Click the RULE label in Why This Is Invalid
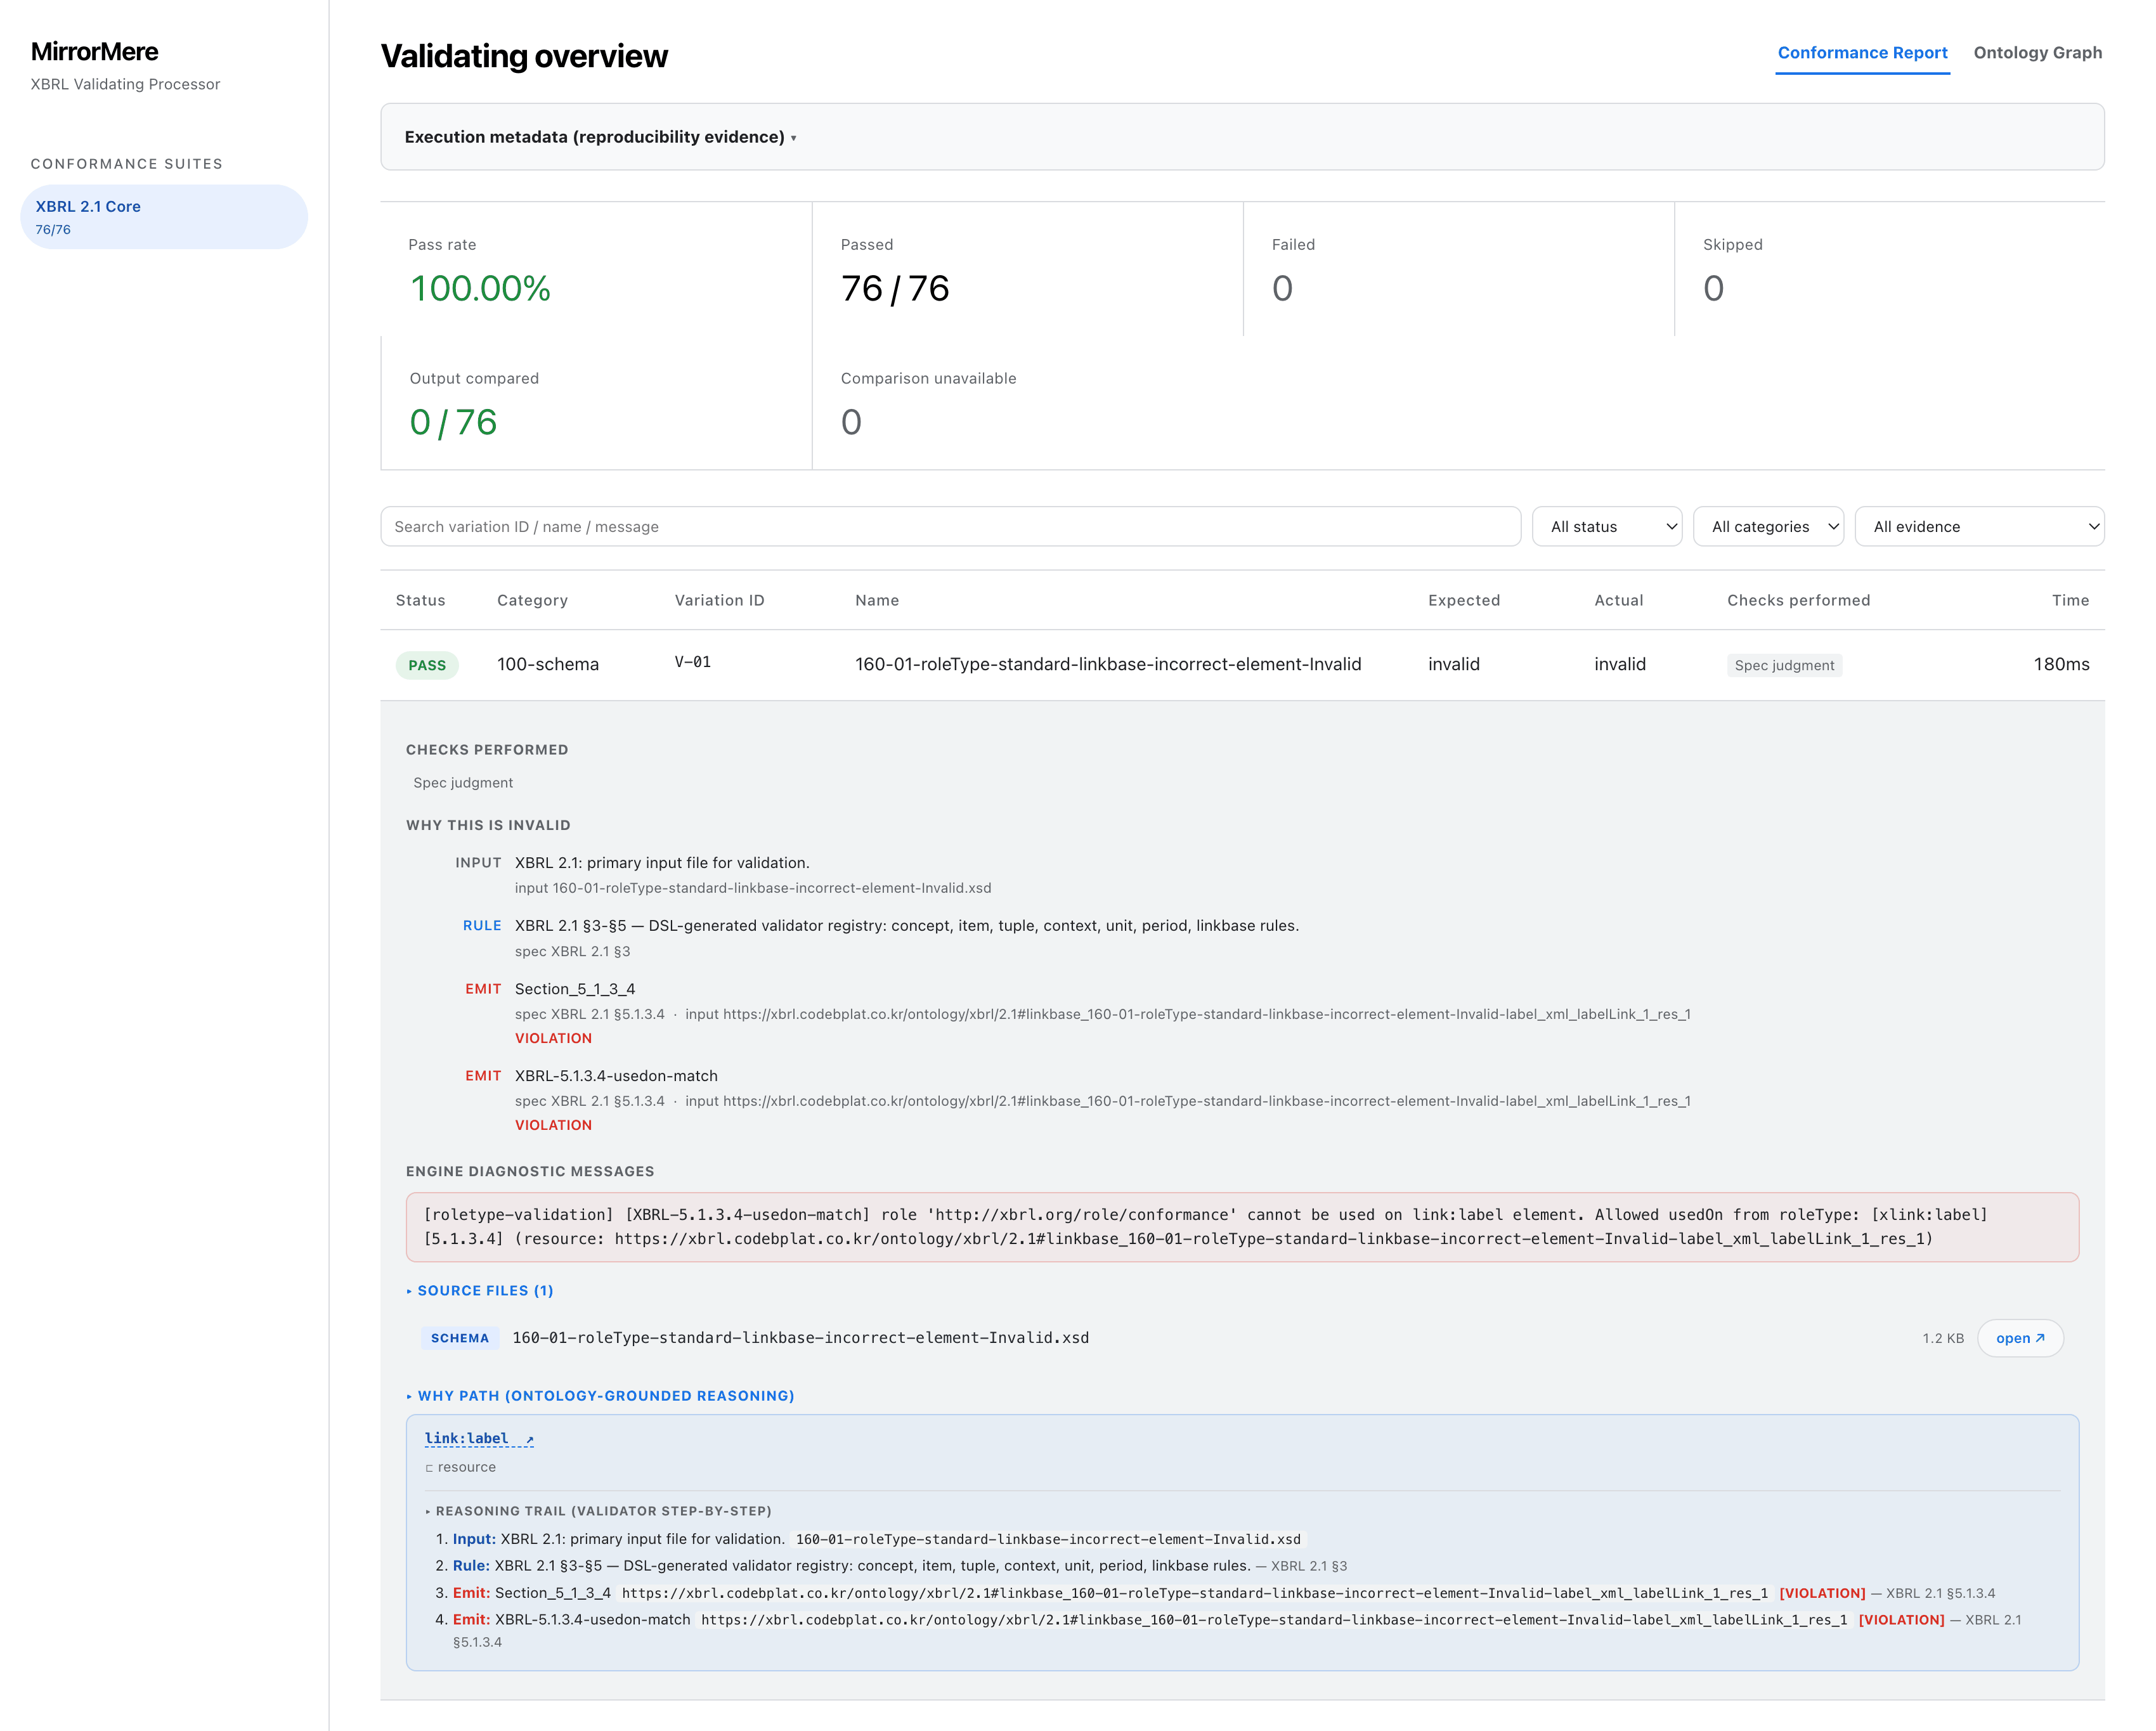Viewport: 2156px width, 1731px height. click(x=482, y=926)
